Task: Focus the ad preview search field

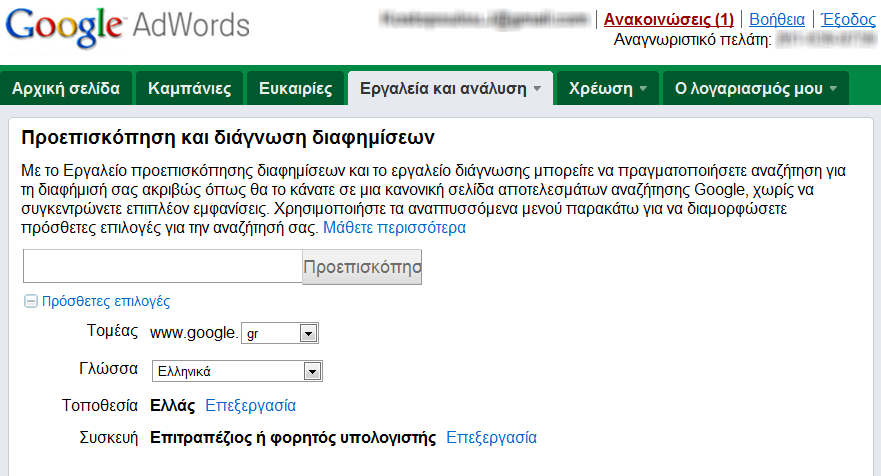Action: tap(162, 266)
